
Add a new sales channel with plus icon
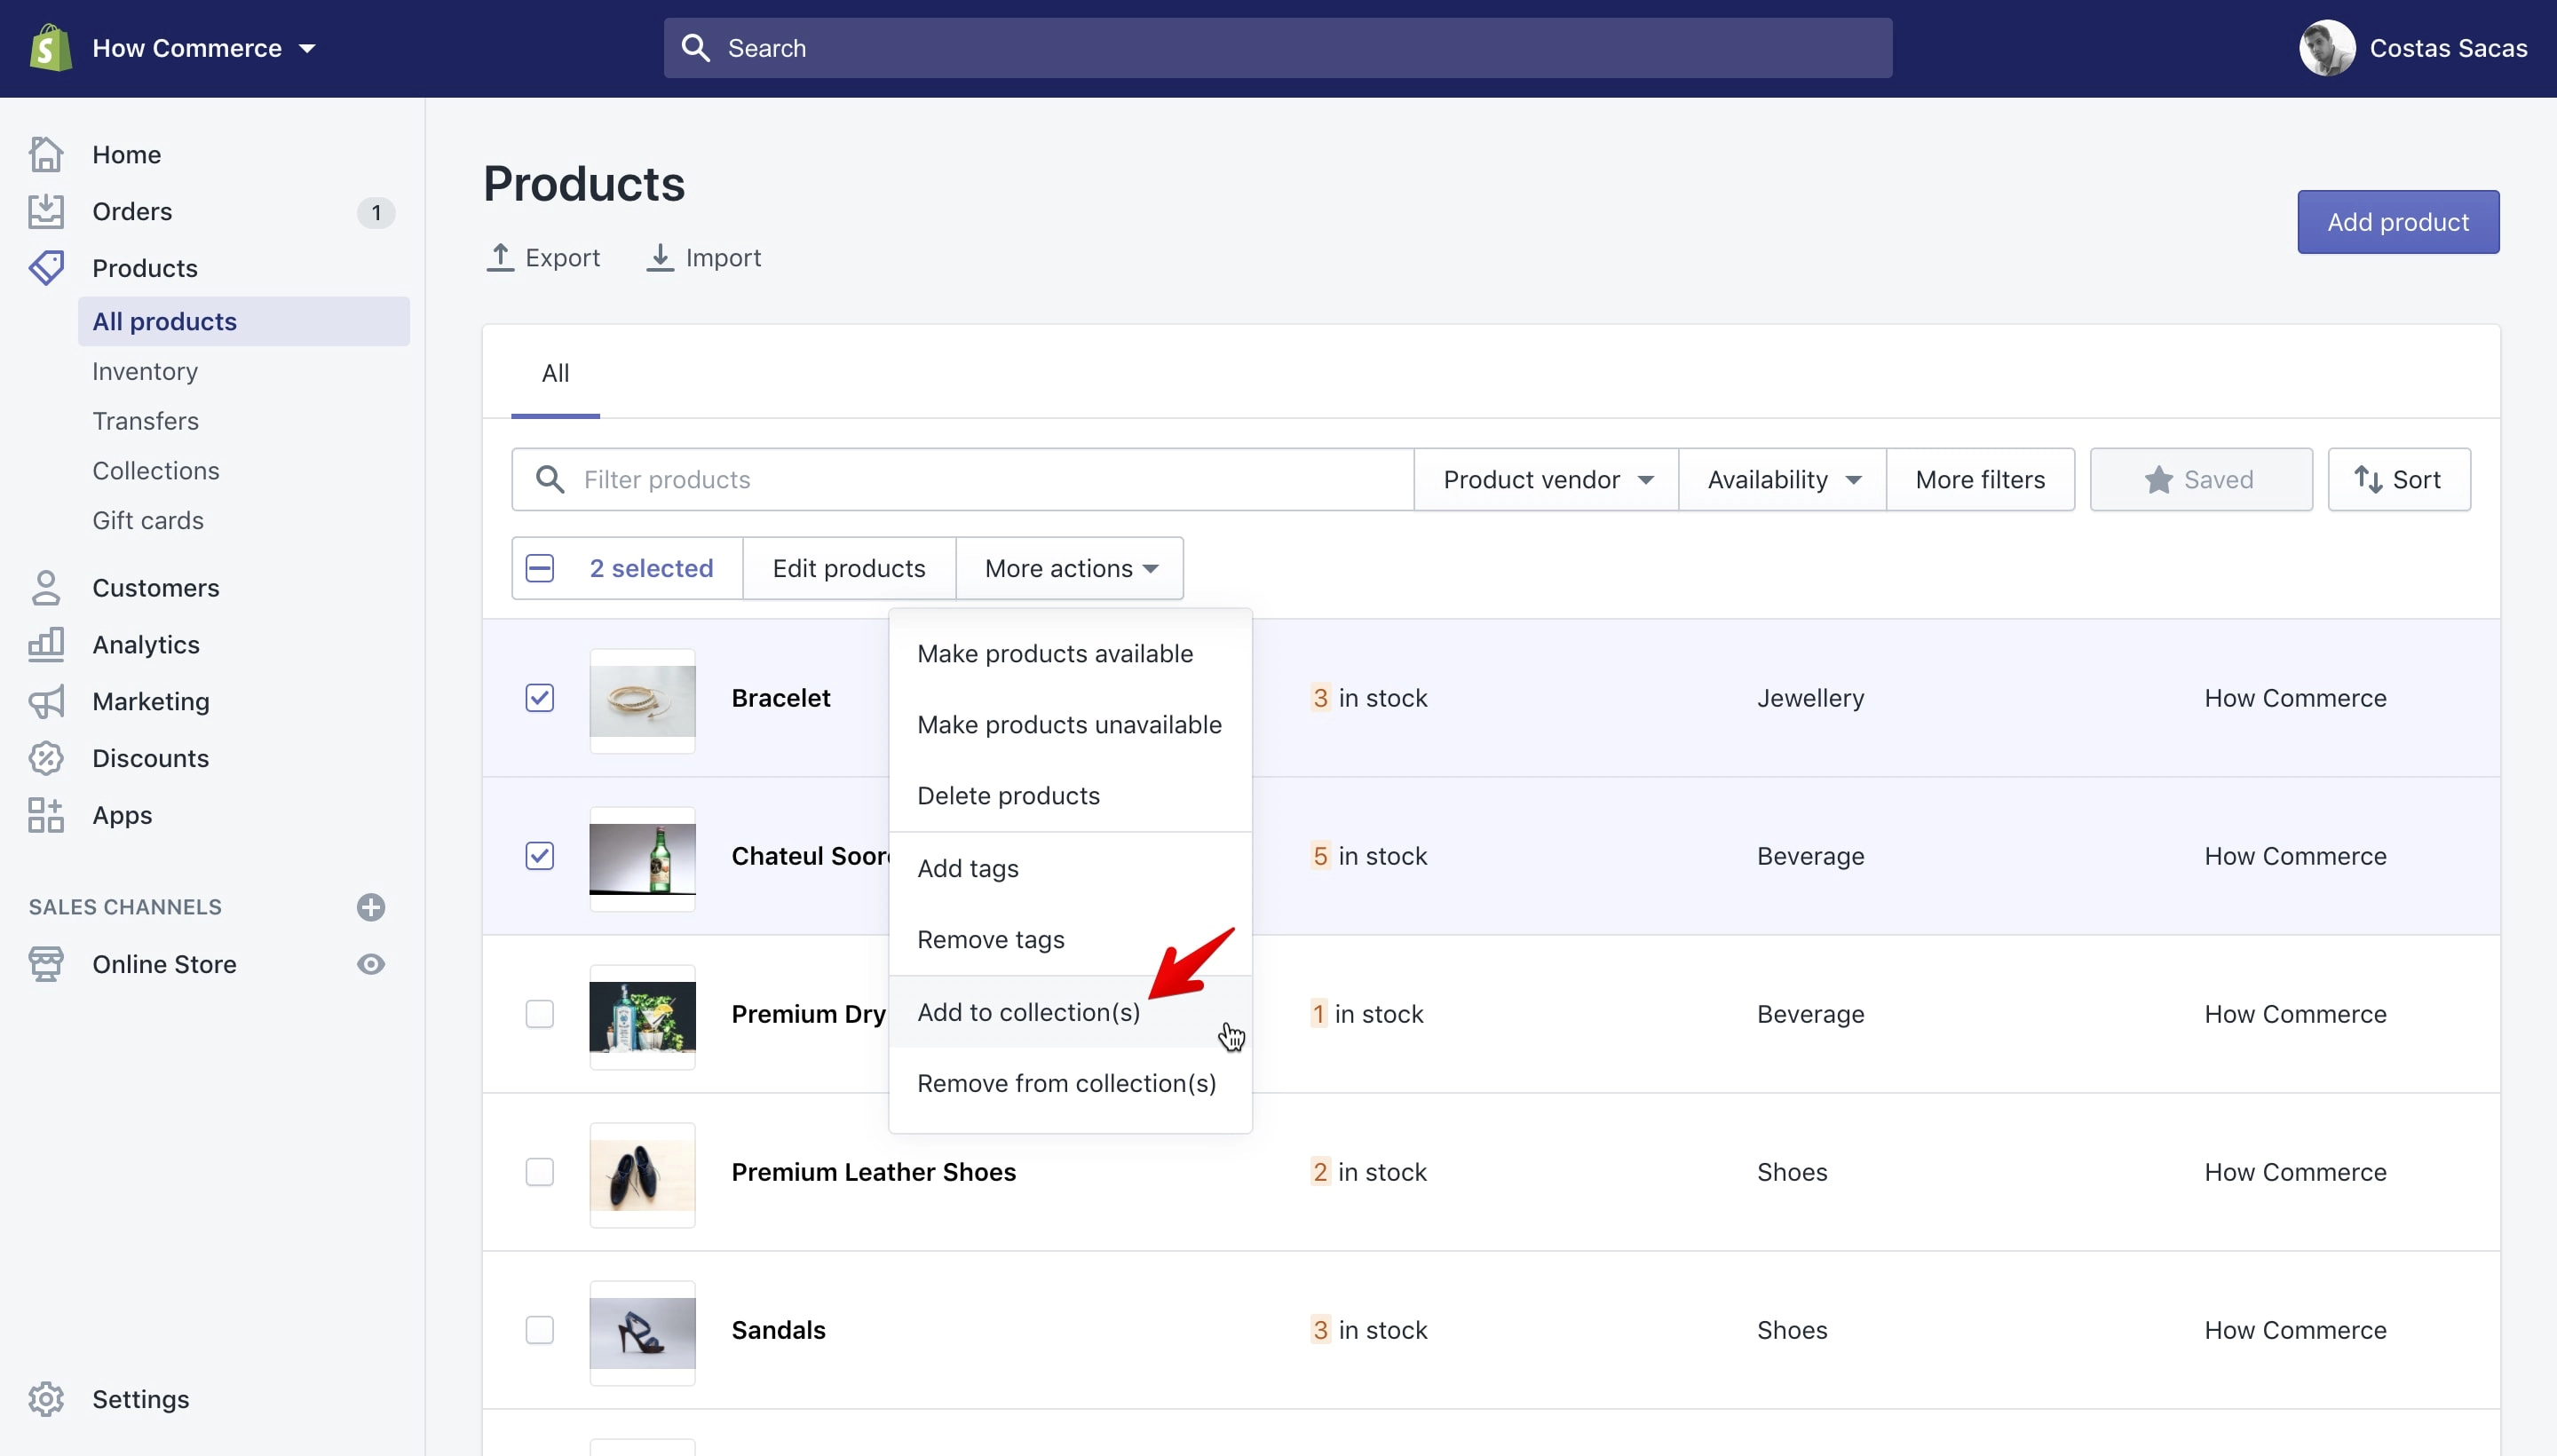click(x=371, y=907)
